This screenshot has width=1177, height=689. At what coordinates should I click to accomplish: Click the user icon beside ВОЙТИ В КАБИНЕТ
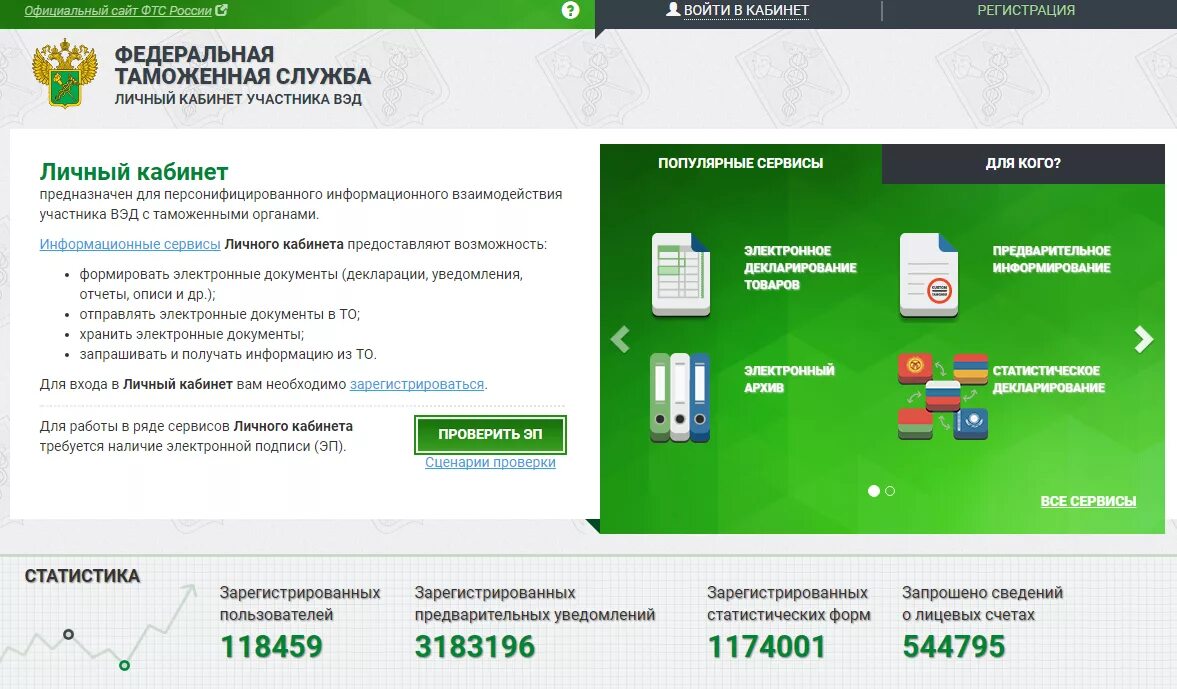(673, 9)
